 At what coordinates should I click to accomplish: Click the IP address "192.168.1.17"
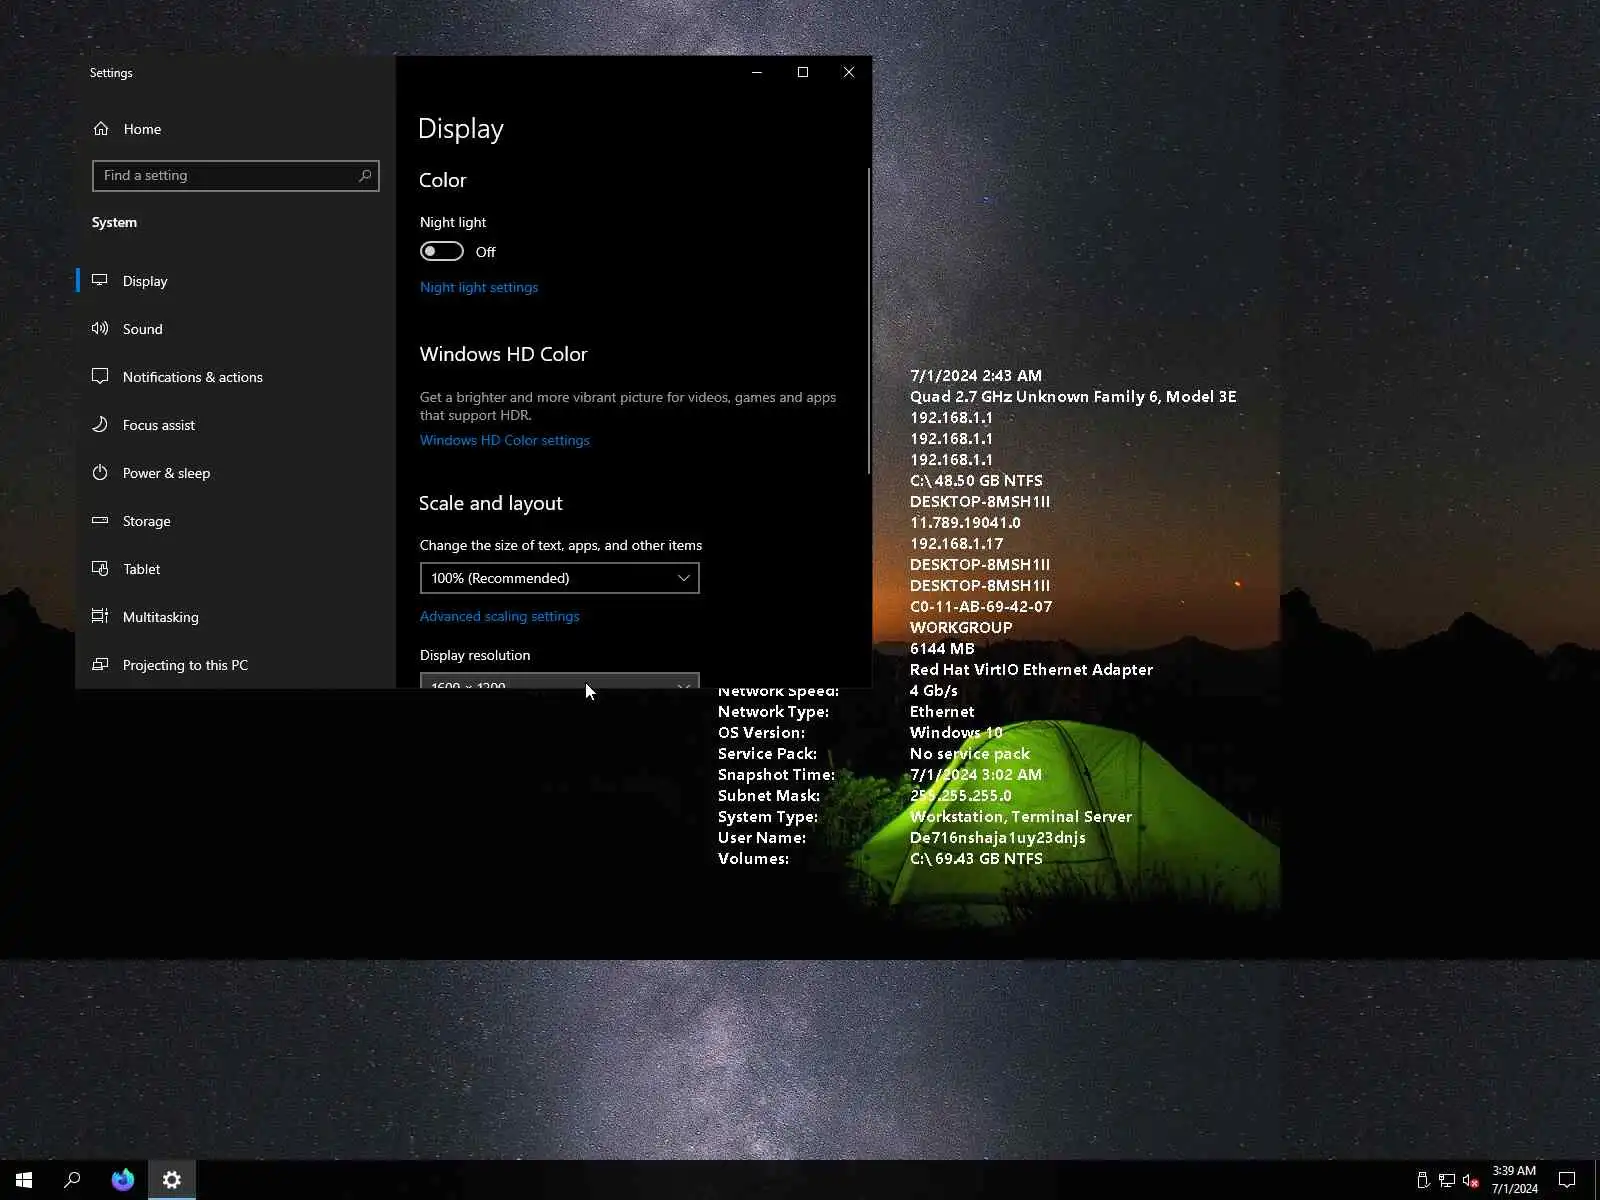click(957, 544)
